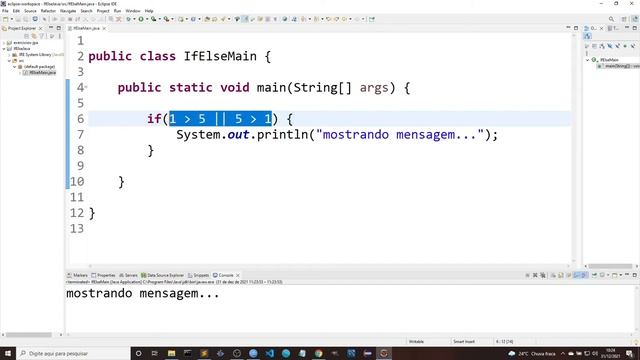Screen dimensions: 640x360
Task: Collapse the (default package) node
Action: (14, 67)
